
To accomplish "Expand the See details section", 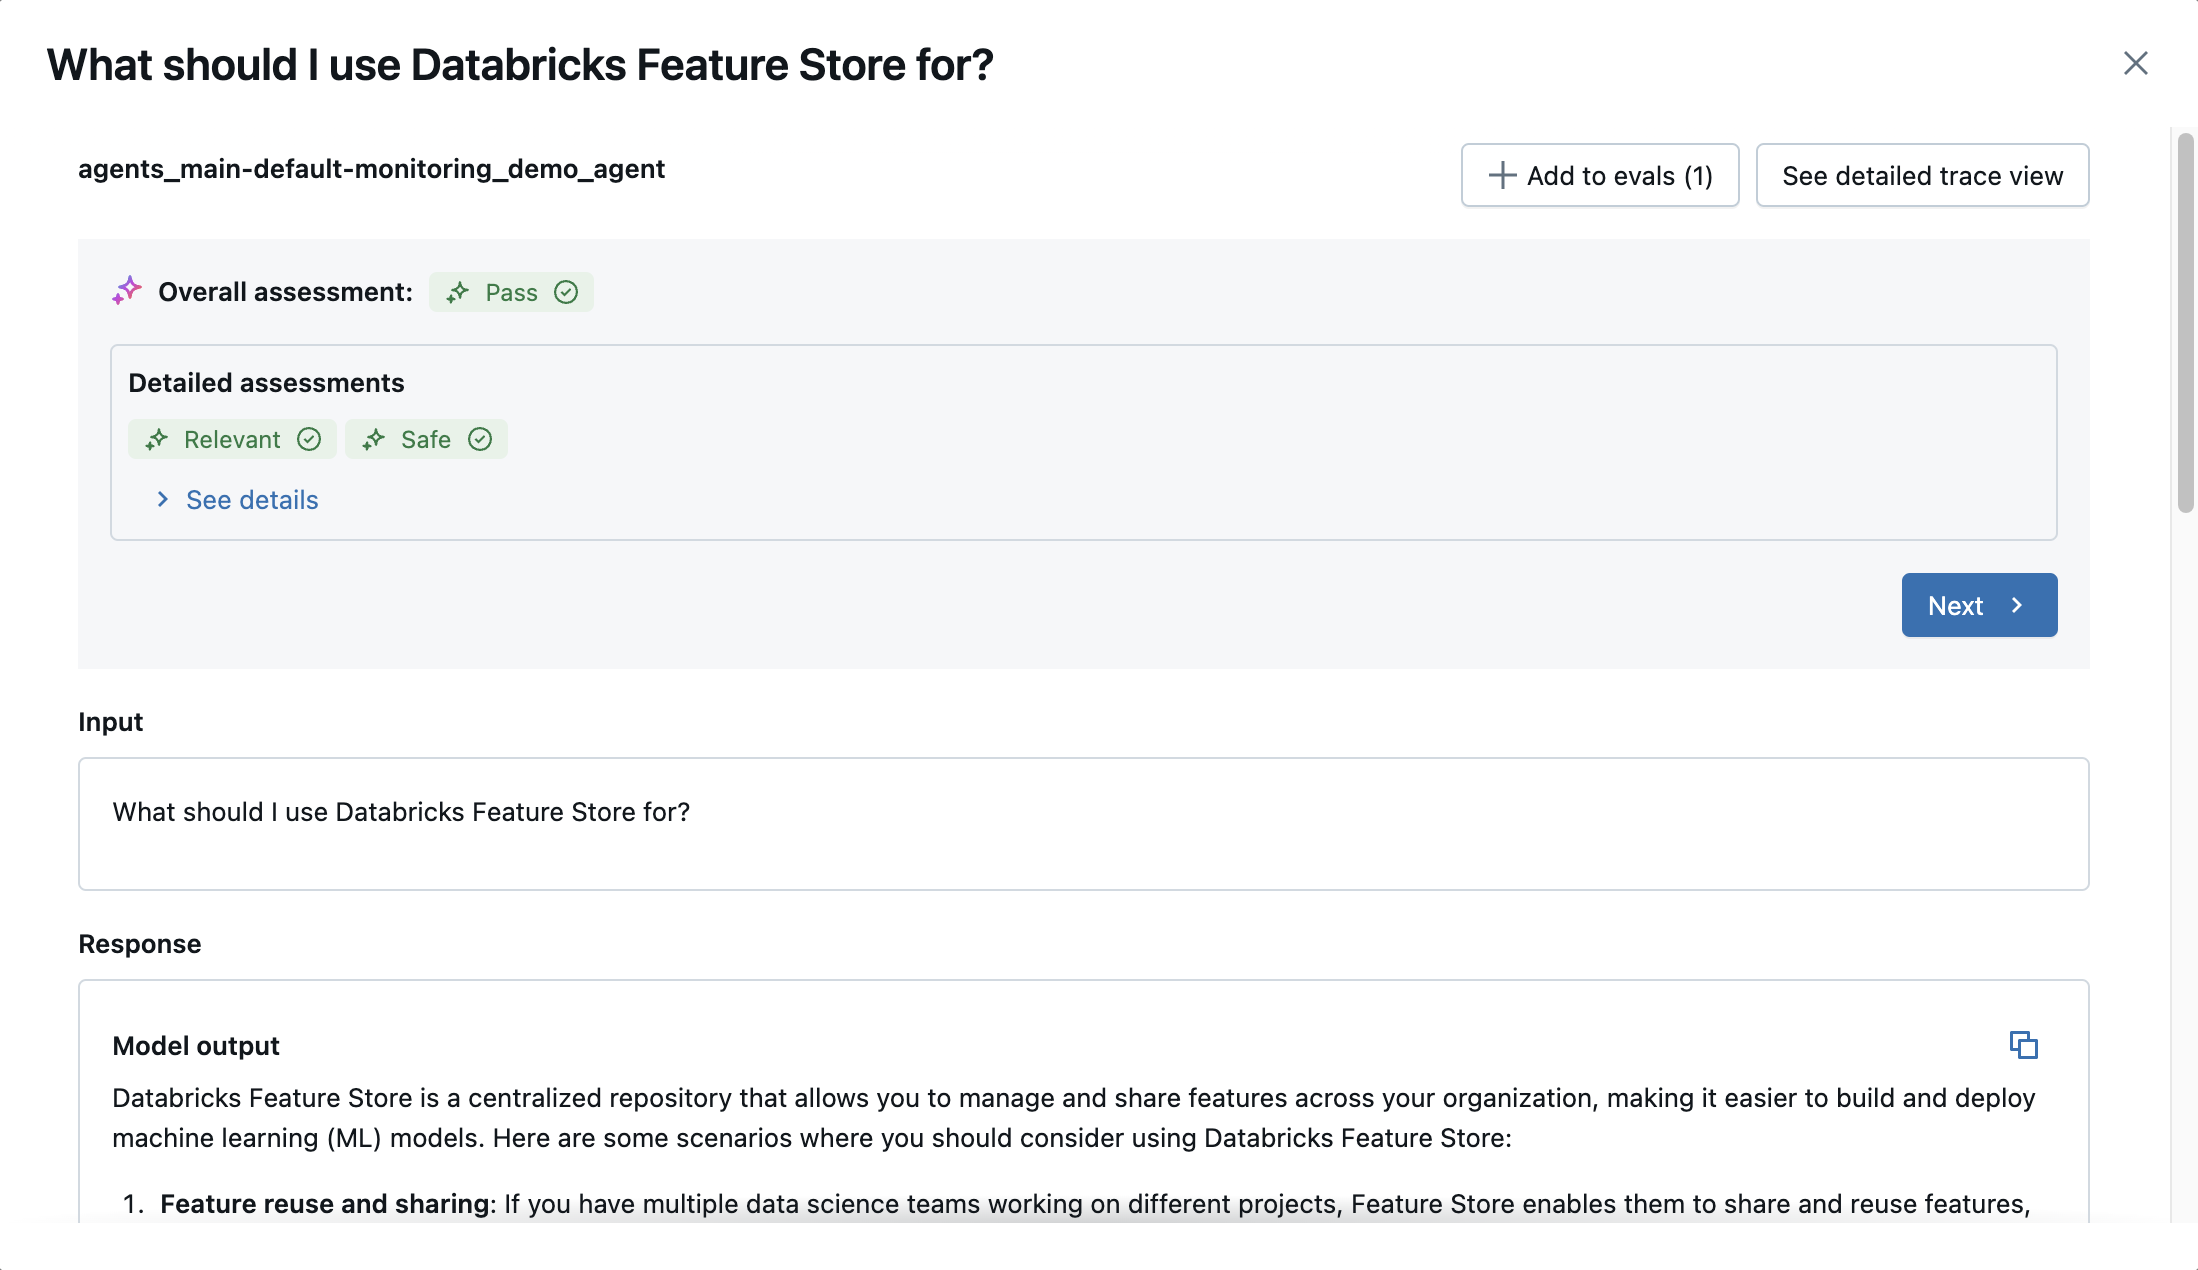I will coord(237,500).
